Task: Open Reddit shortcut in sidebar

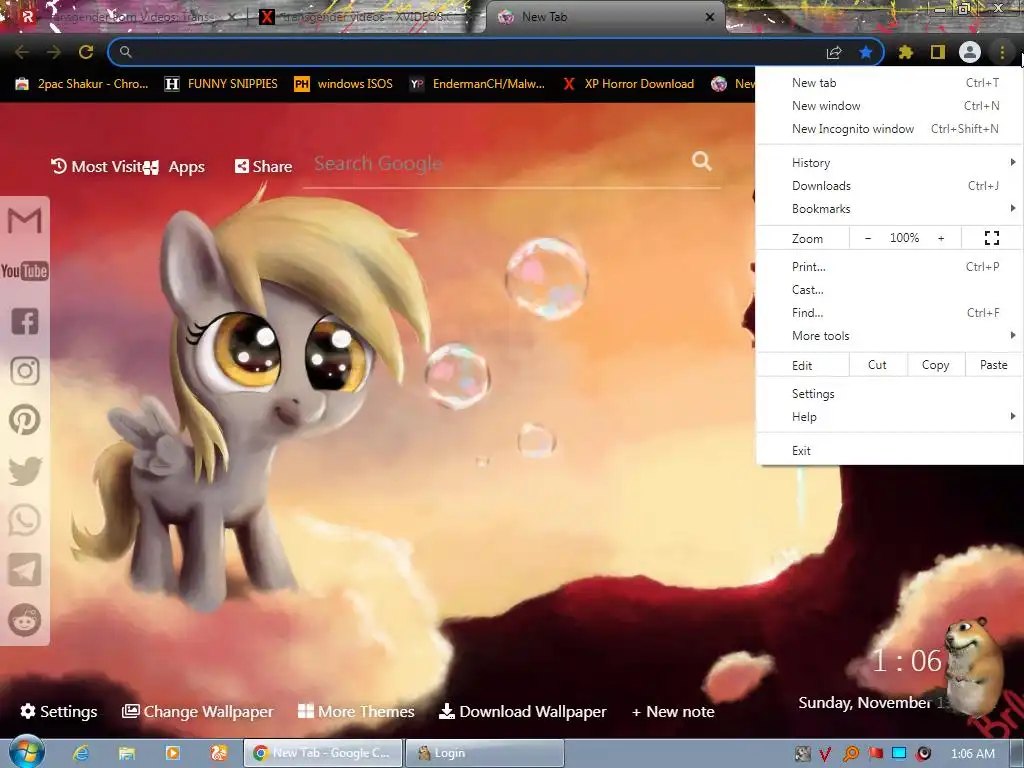Action: click(25, 620)
